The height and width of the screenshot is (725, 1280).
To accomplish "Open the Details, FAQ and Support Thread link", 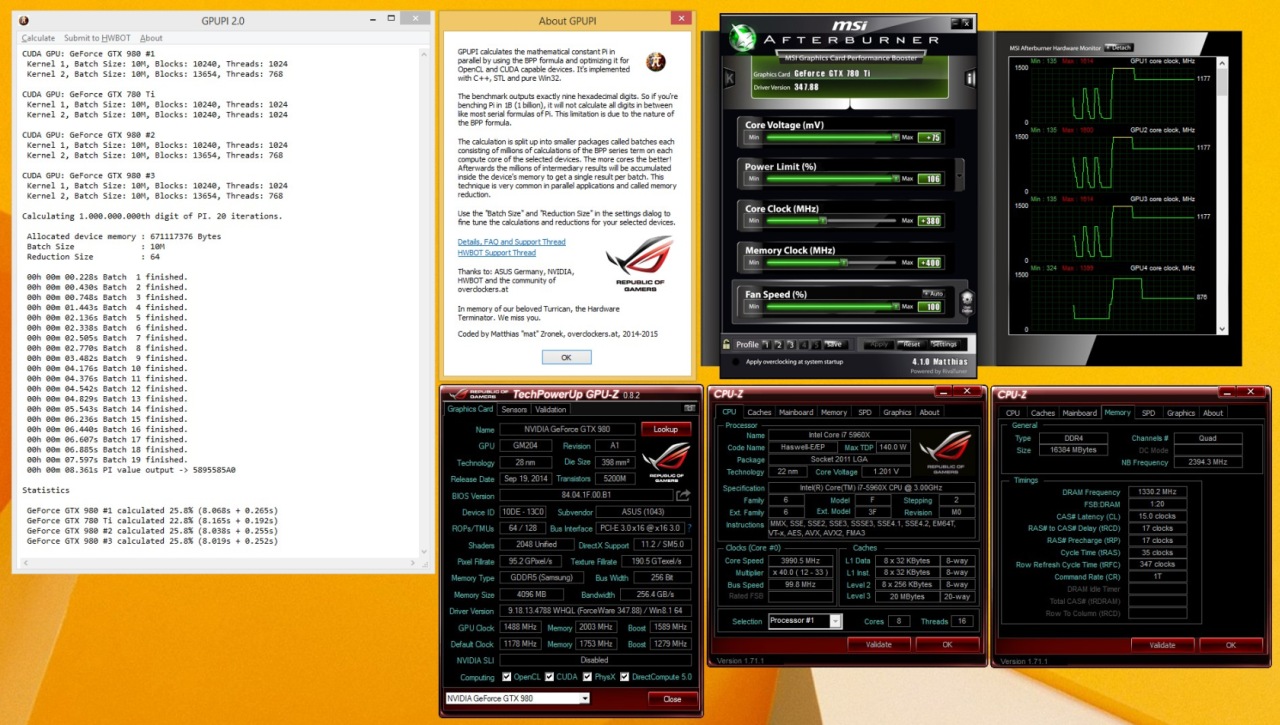I will 511,242.
